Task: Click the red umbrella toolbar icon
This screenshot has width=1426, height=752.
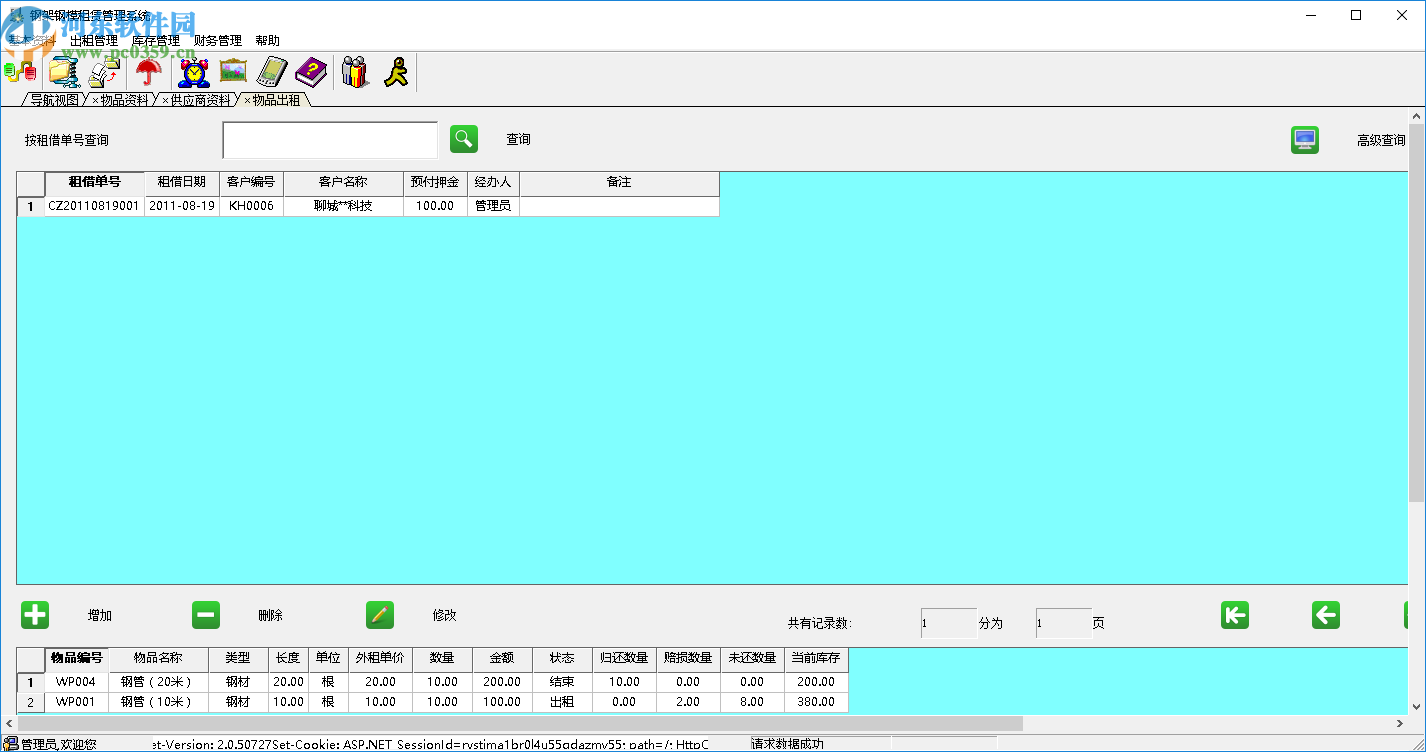Action: click(x=149, y=72)
